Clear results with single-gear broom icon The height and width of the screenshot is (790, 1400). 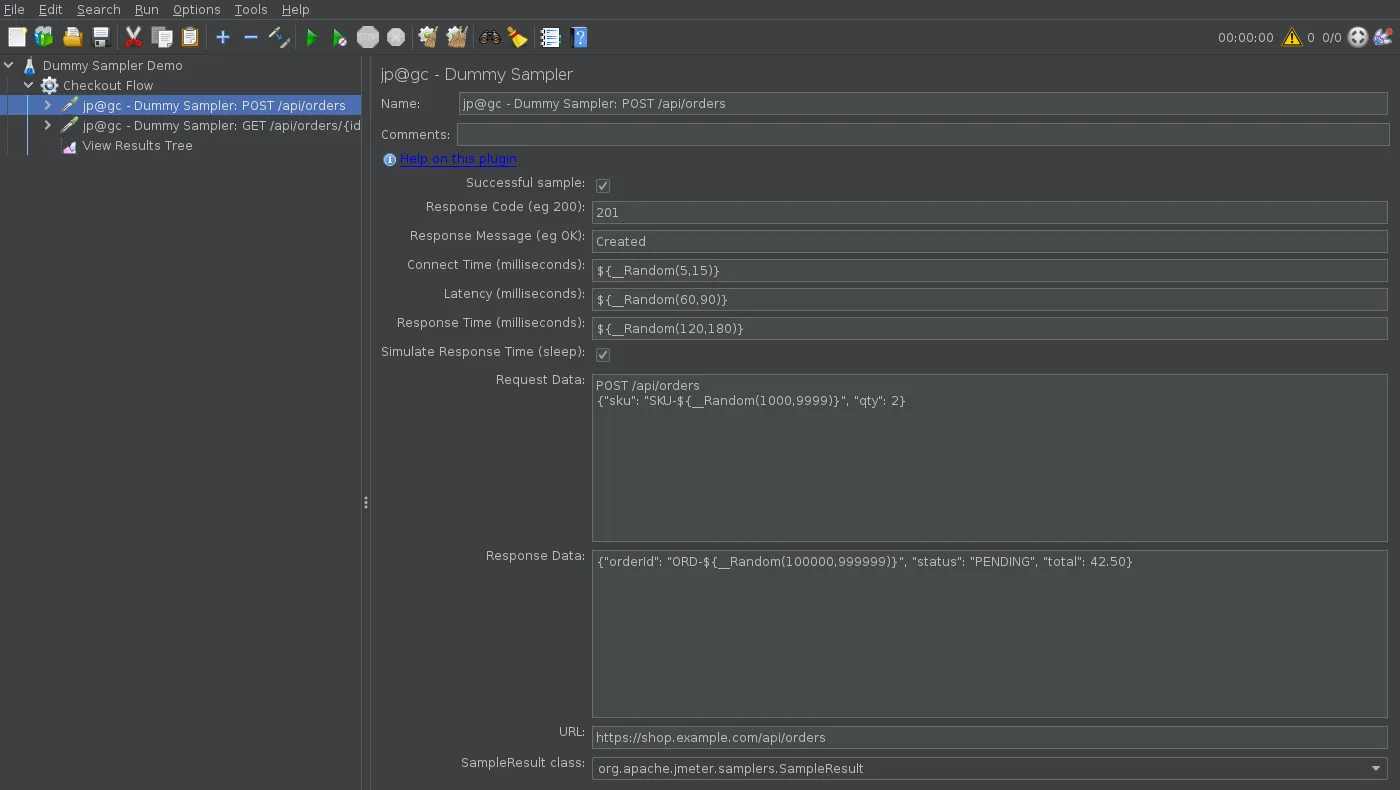coord(428,37)
